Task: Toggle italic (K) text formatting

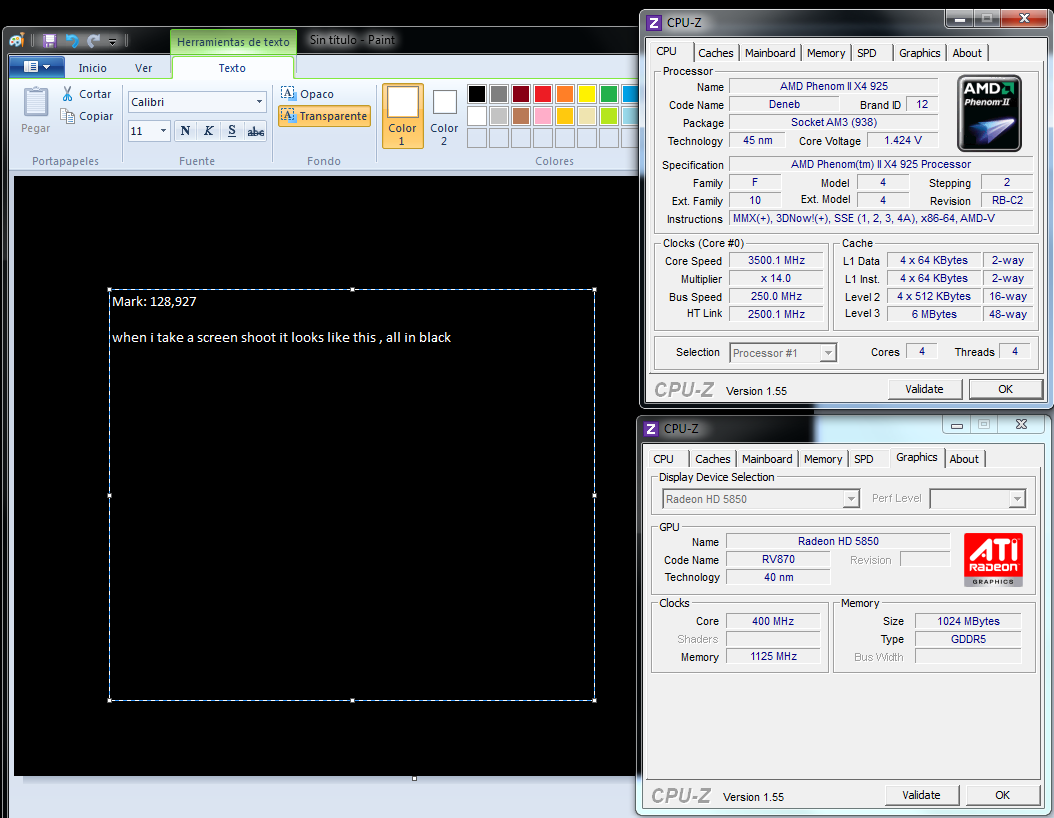Action: point(208,131)
